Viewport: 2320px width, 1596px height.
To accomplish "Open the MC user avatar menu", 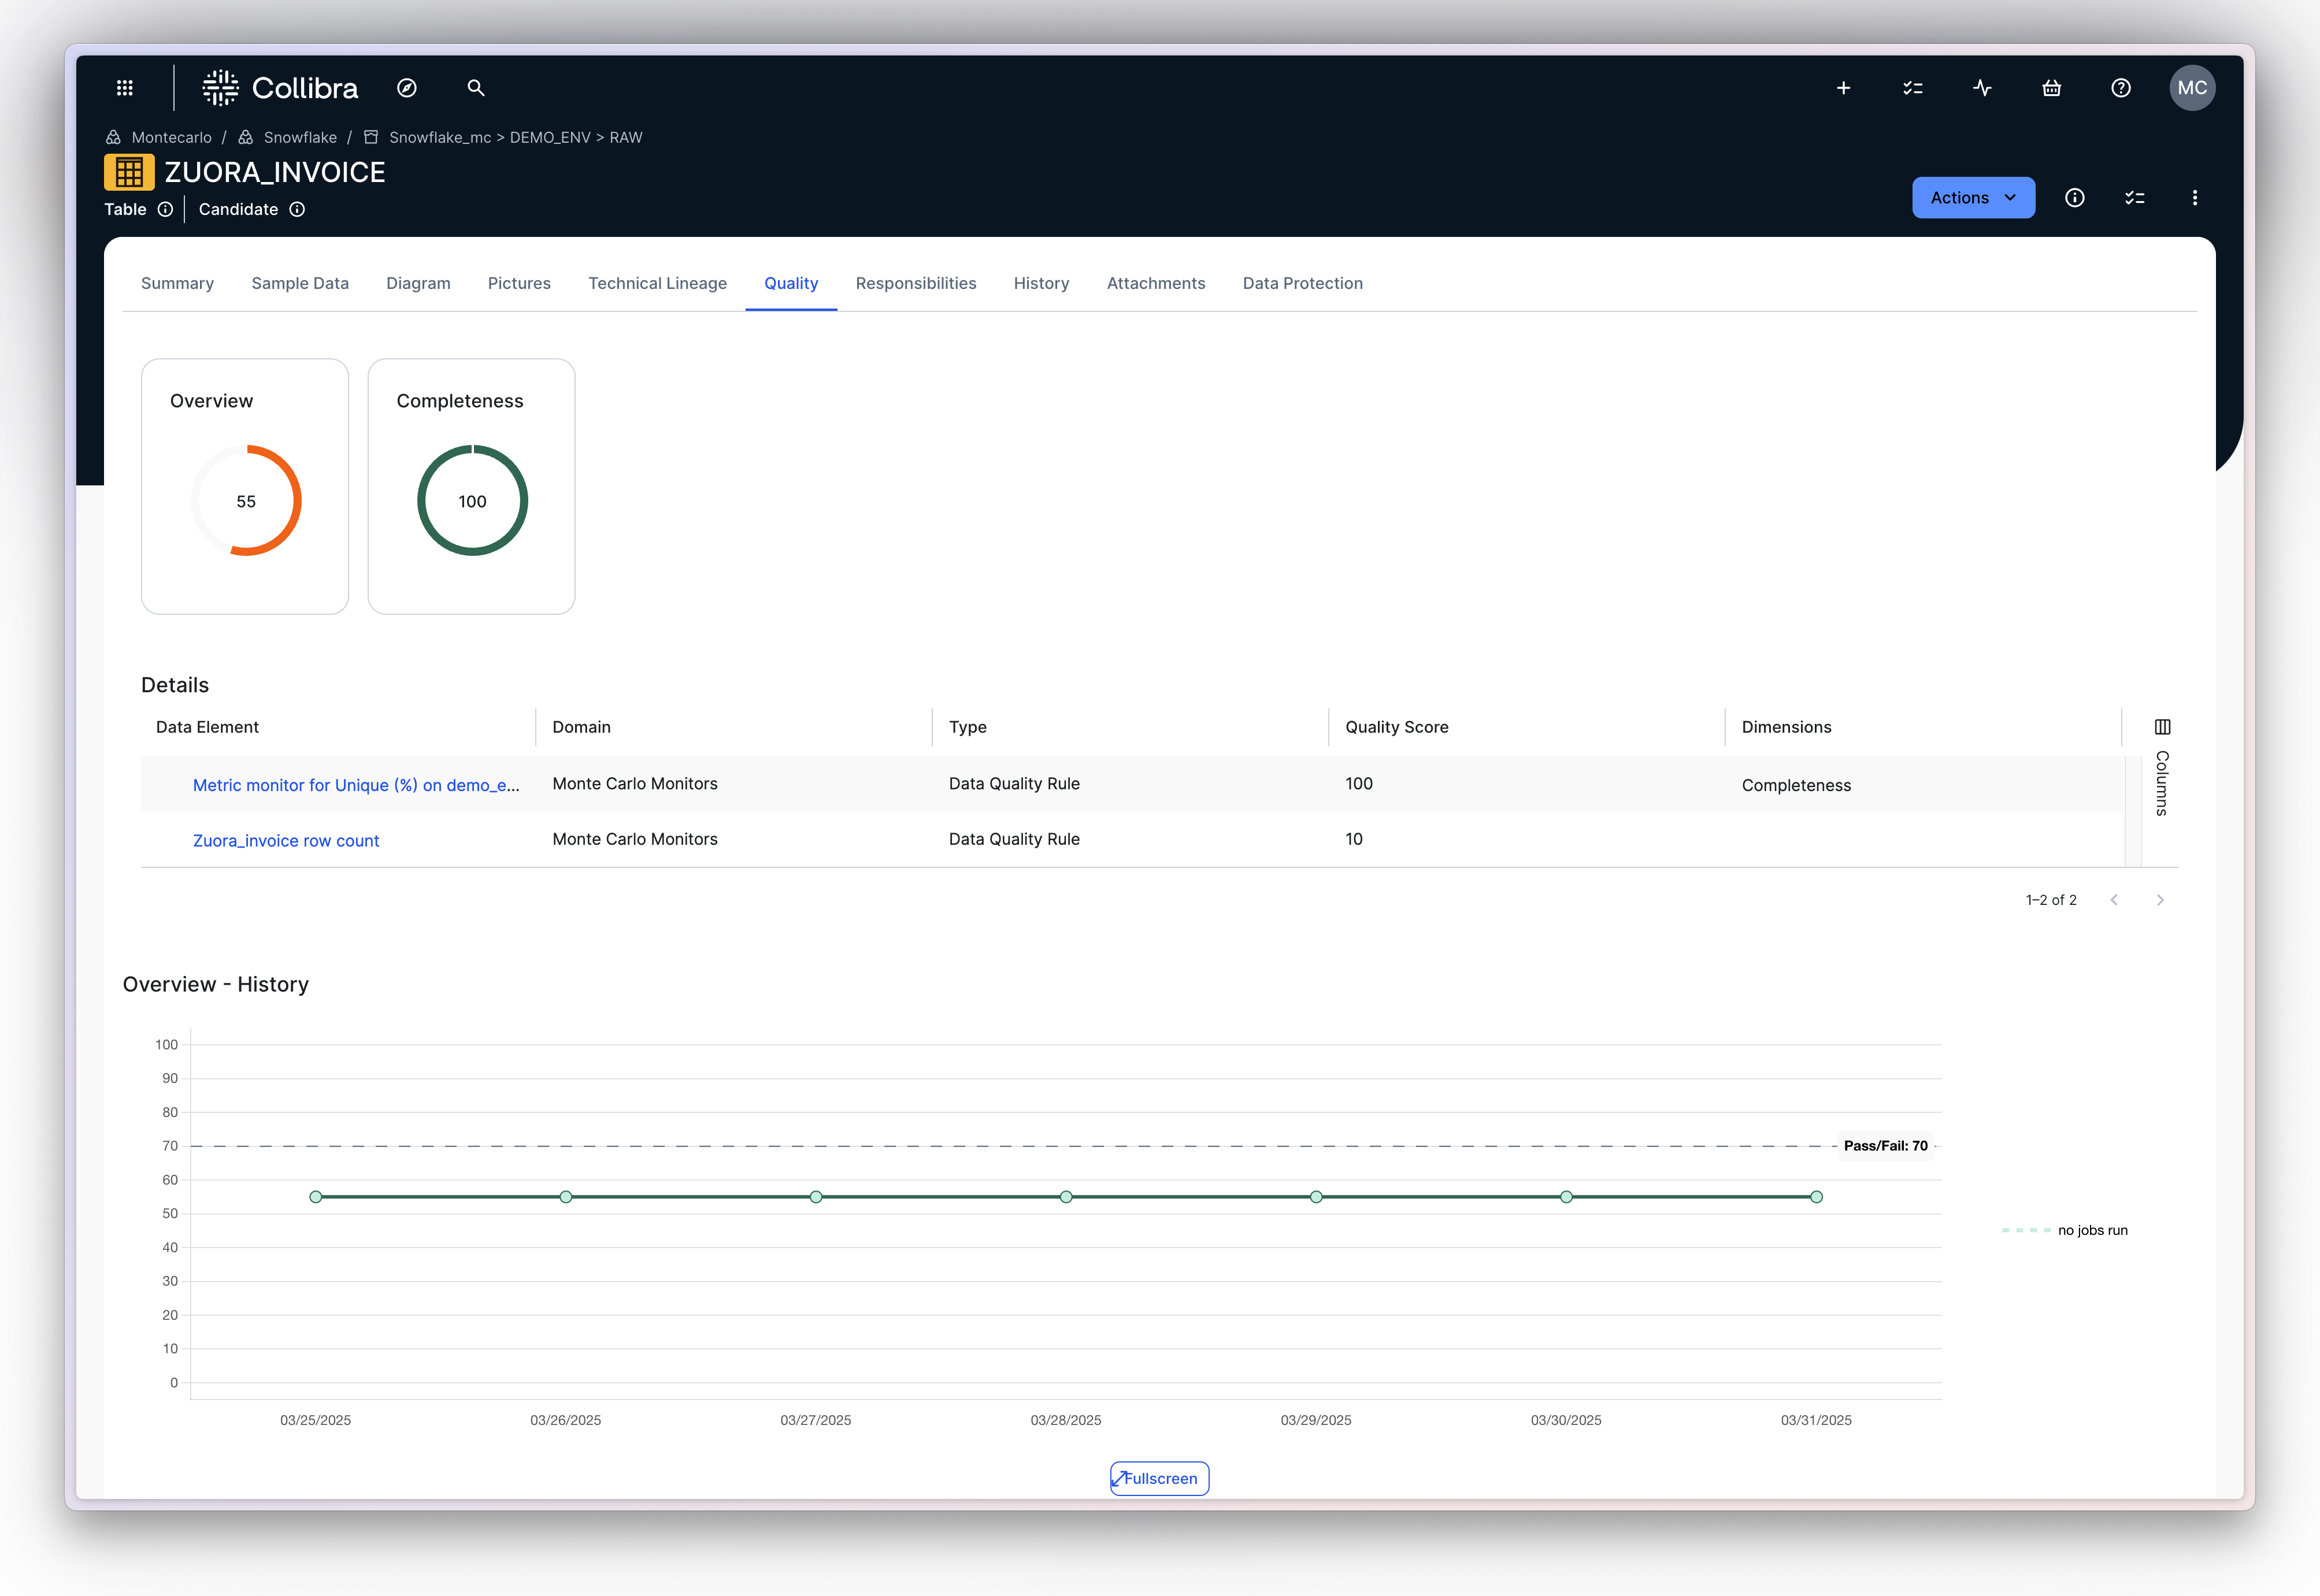I will (2191, 88).
